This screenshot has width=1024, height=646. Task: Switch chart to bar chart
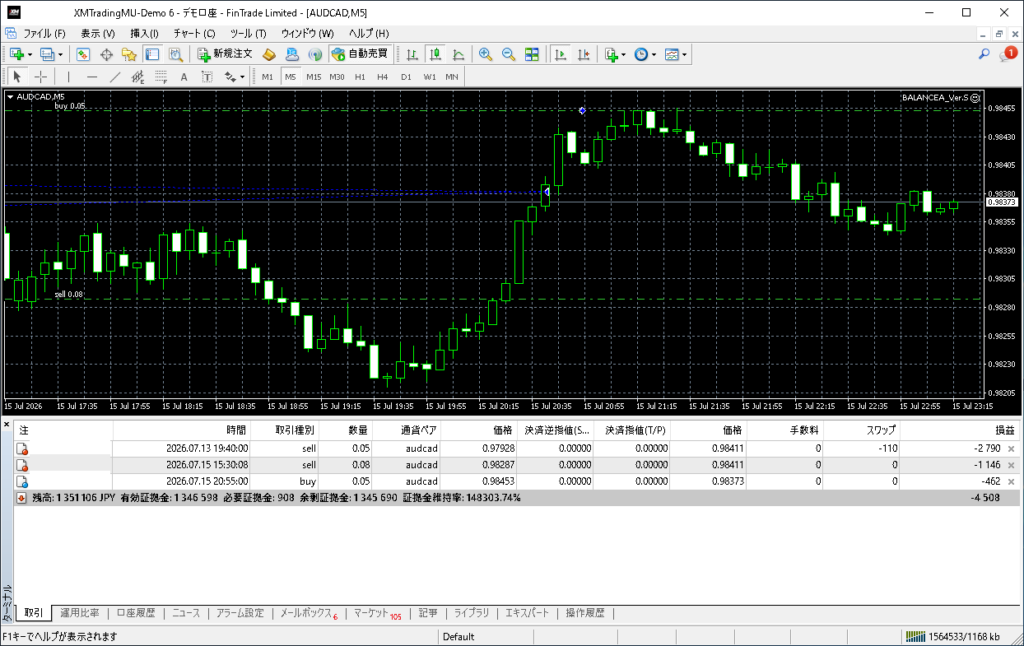pos(412,54)
